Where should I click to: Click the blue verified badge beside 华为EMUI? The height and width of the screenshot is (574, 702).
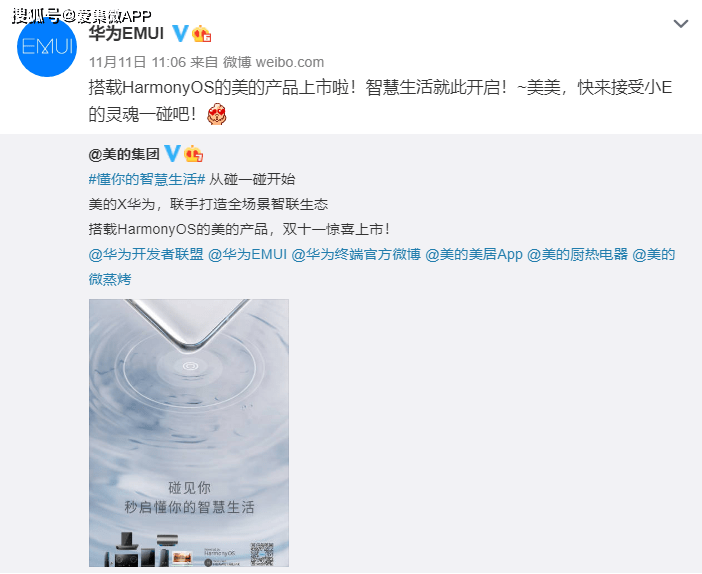coord(180,33)
